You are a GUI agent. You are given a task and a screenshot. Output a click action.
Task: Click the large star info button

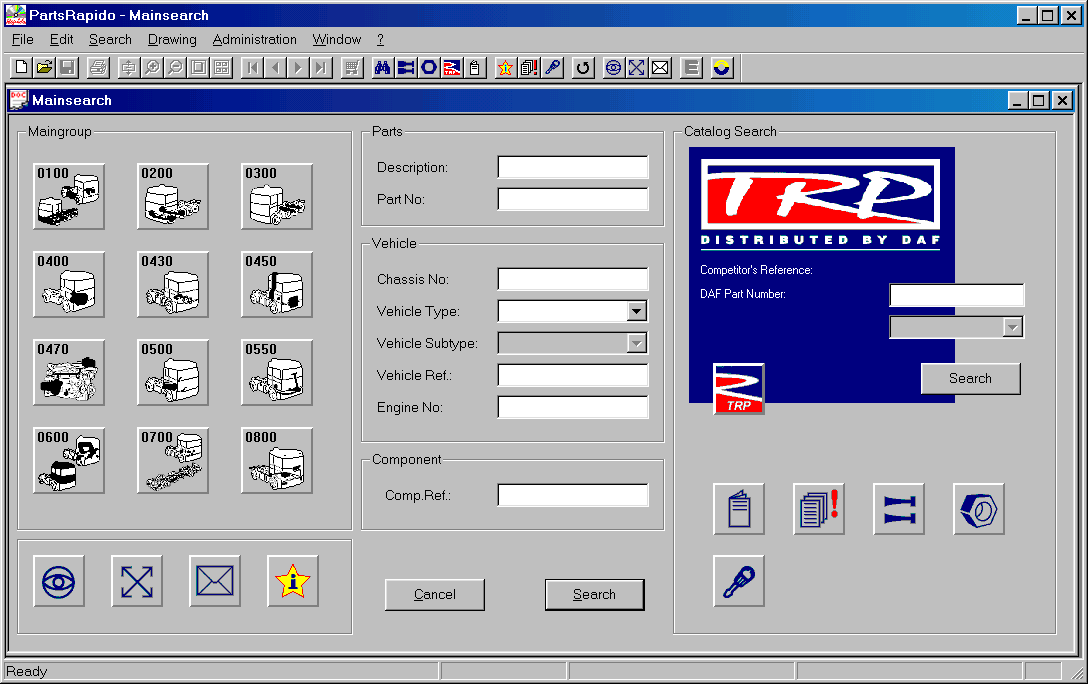point(293,581)
